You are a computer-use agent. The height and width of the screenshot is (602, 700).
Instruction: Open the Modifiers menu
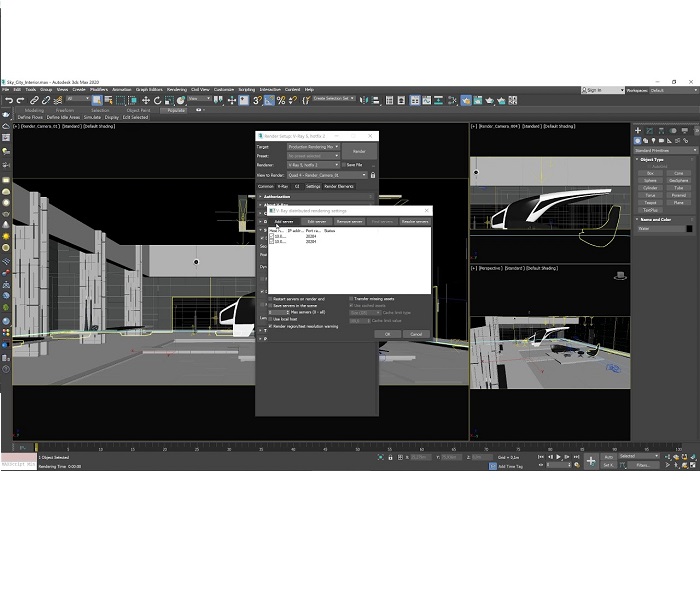click(99, 90)
